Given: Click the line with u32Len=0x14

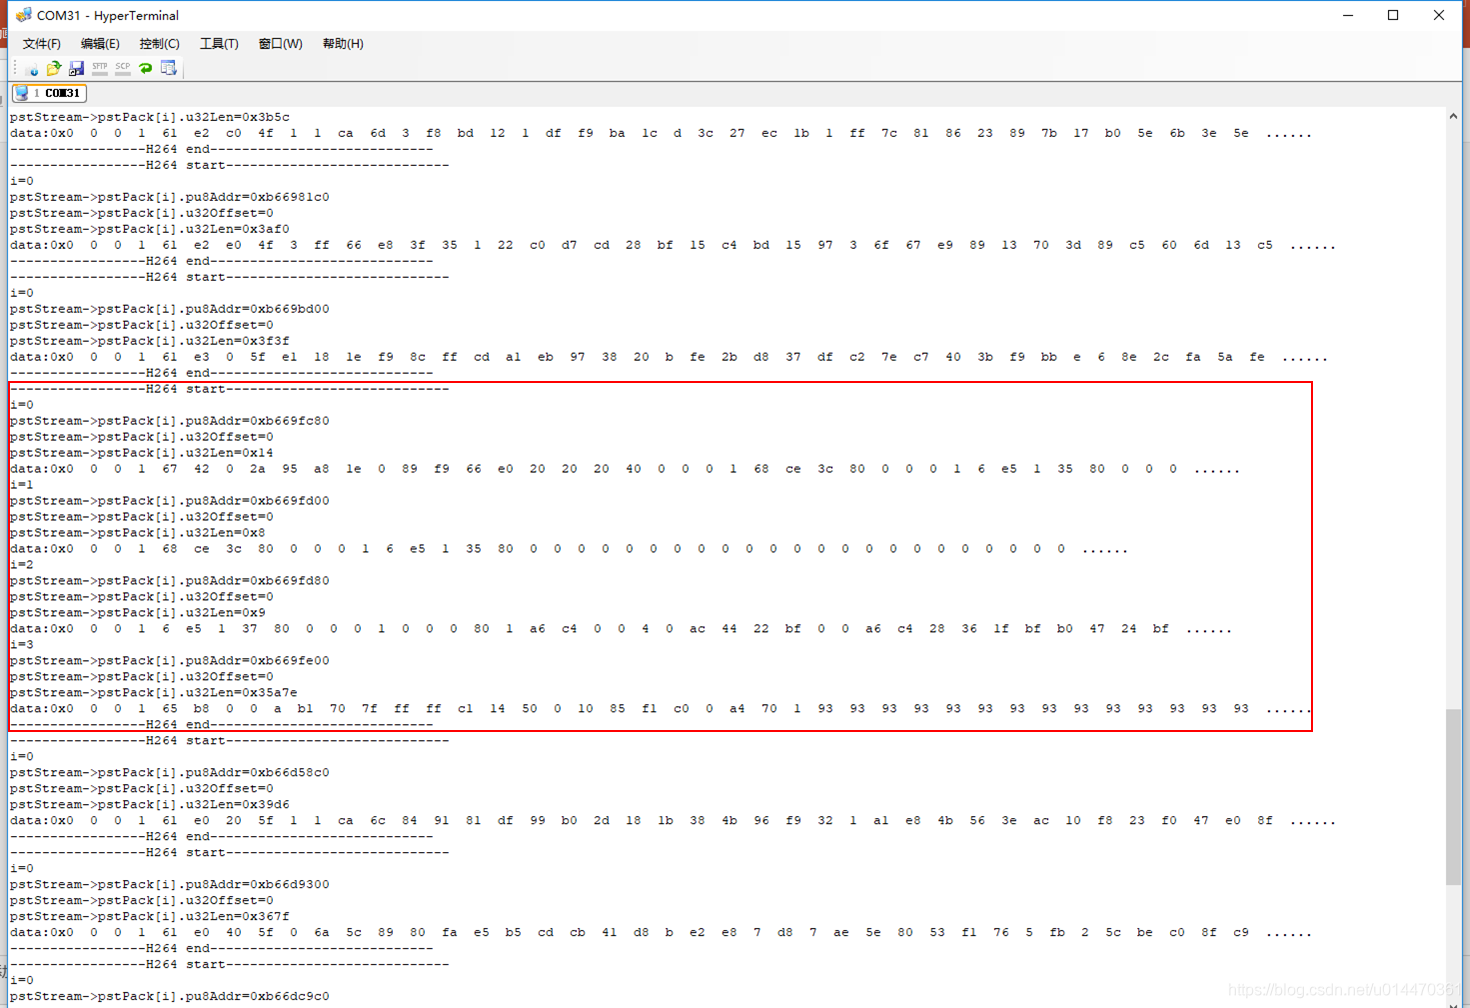Looking at the screenshot, I should (x=142, y=453).
